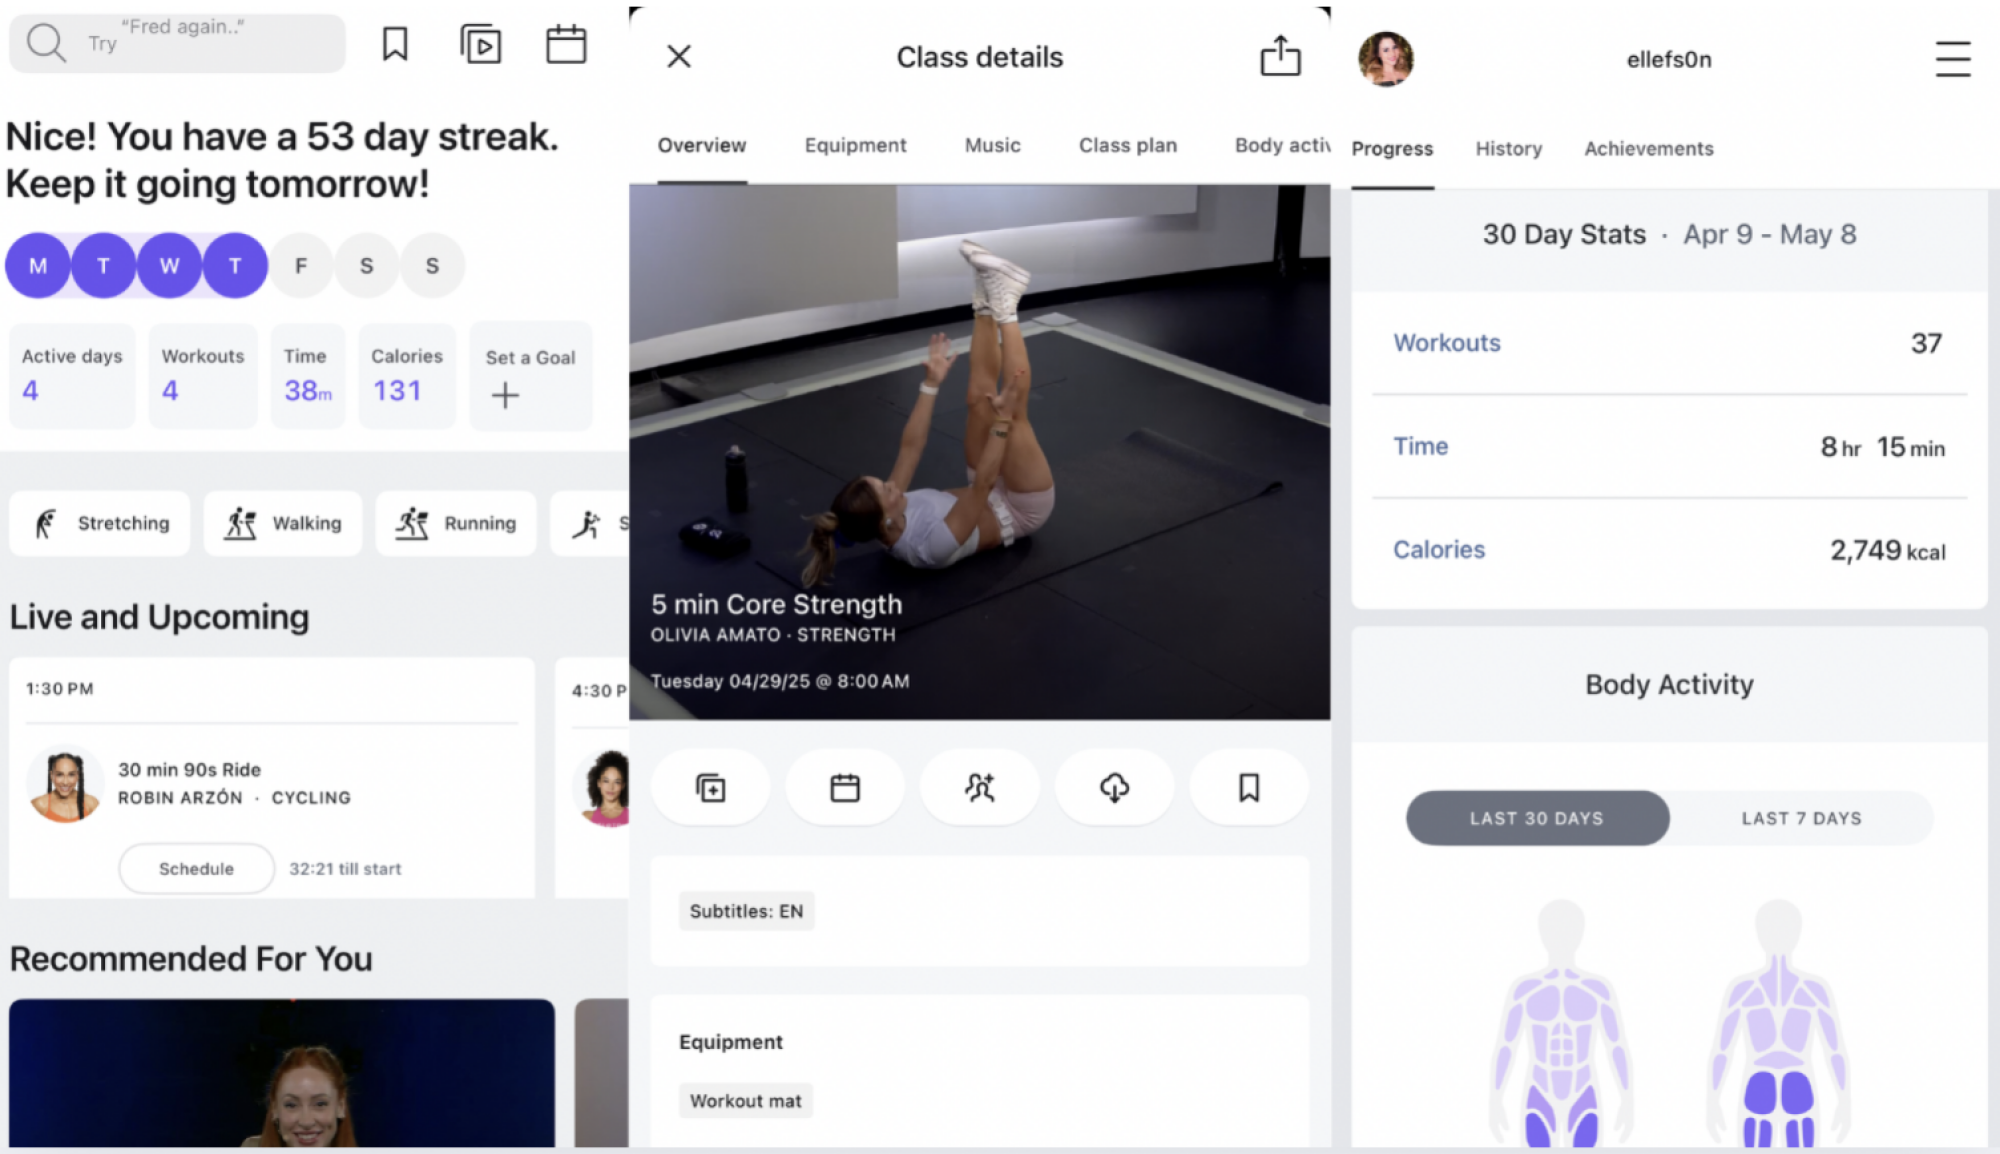Viewport: 2000px width, 1154px height.
Task: Open the calendar icon in the top bar
Action: (566, 44)
